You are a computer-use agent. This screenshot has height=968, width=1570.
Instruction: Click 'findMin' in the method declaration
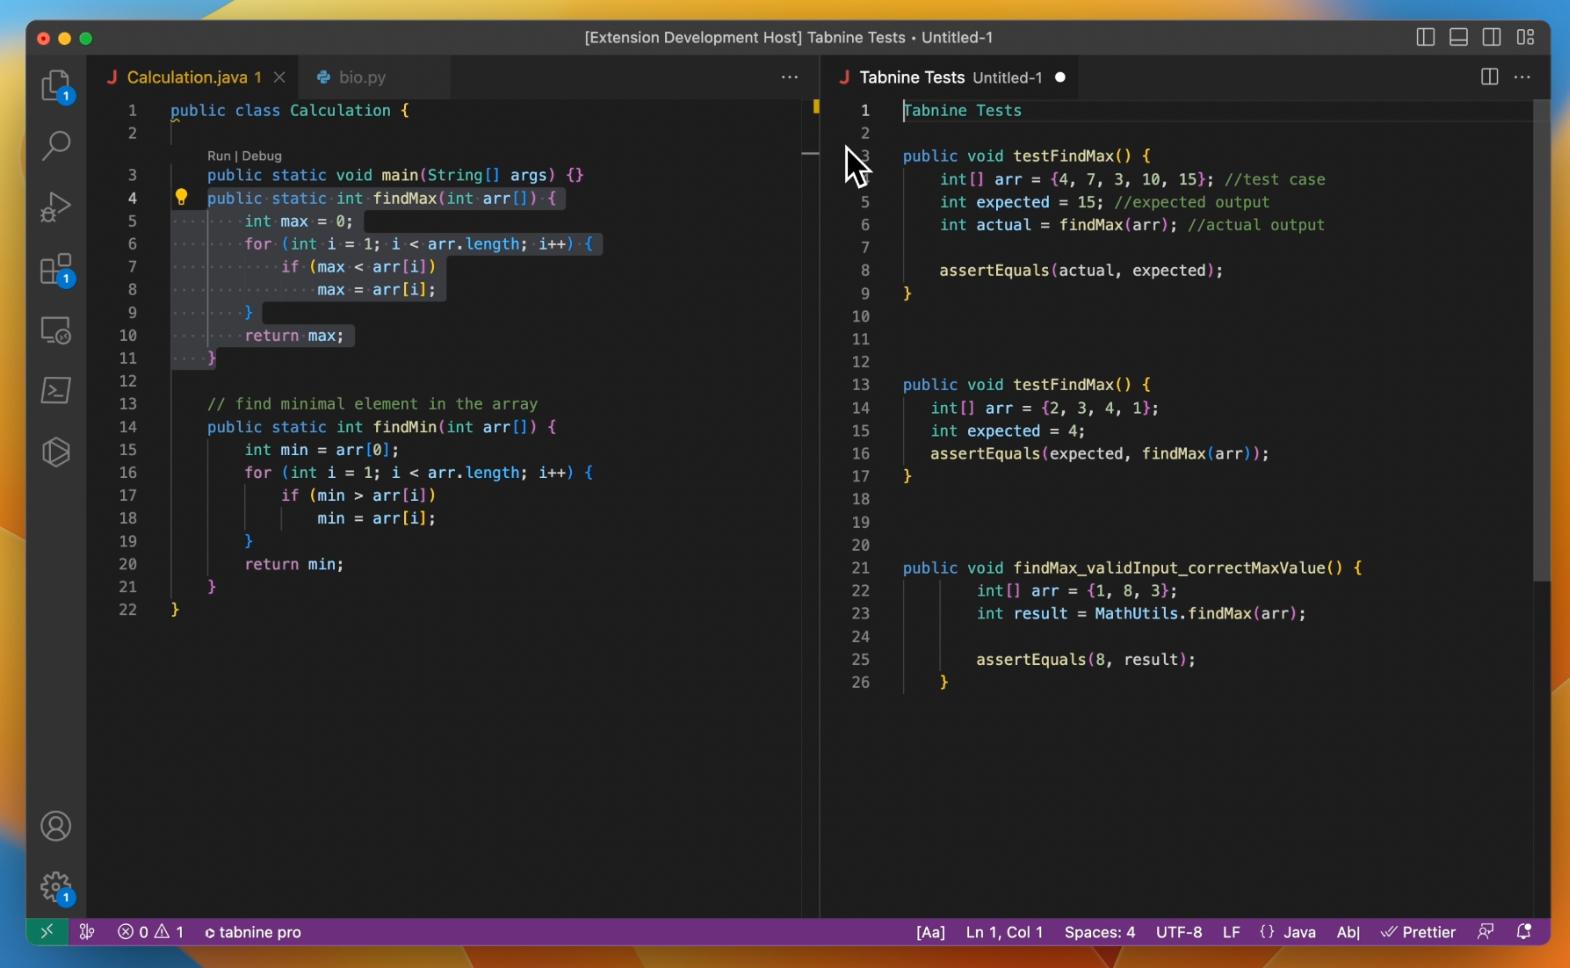pyautogui.click(x=405, y=427)
